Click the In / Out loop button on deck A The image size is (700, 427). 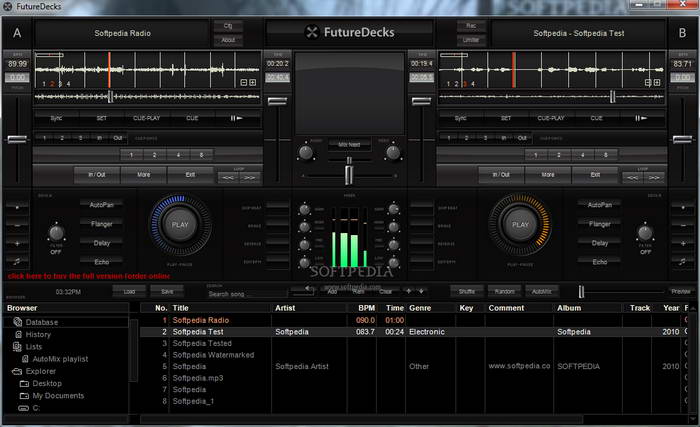[97, 175]
